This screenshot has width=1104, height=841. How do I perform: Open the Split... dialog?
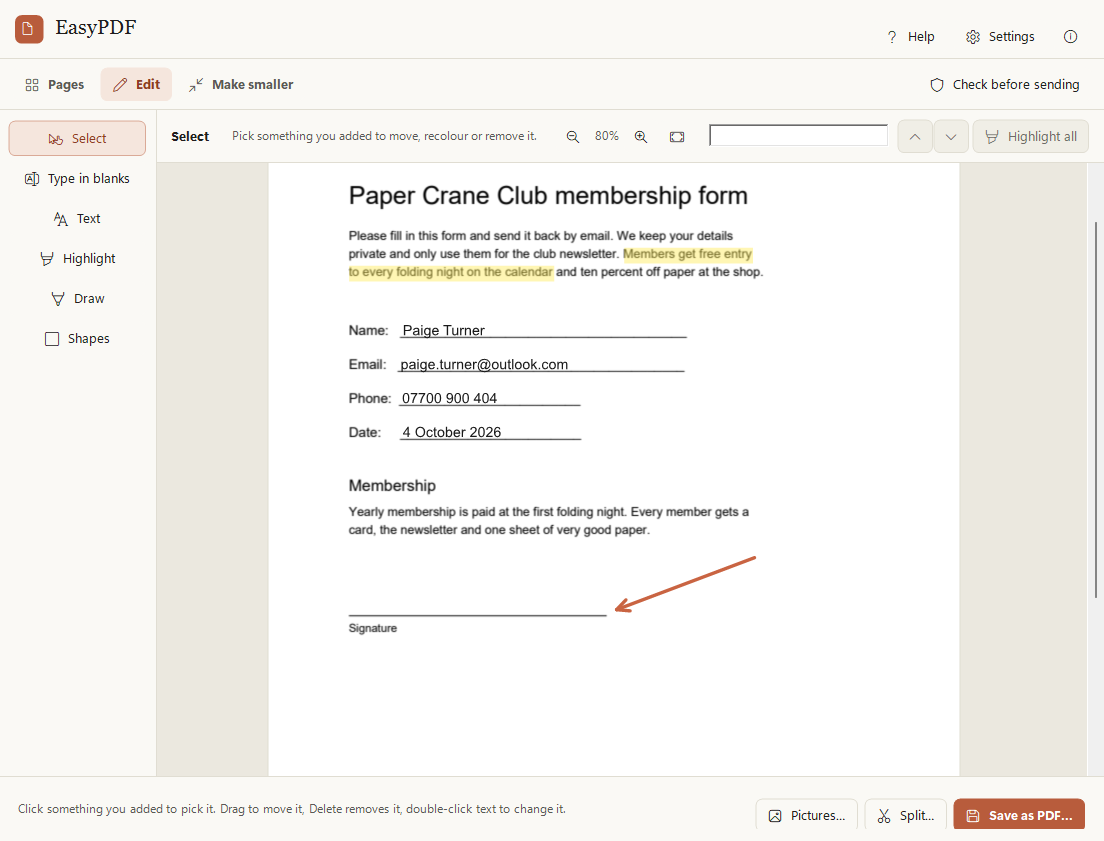click(x=906, y=816)
